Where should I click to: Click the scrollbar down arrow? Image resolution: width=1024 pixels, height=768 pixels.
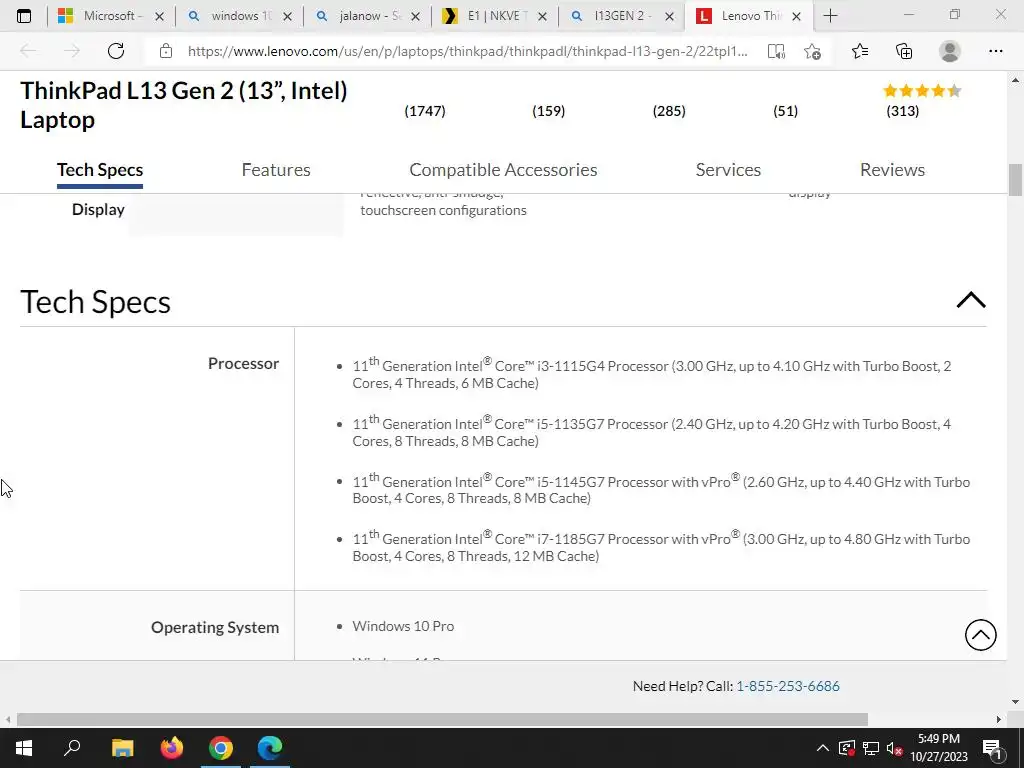1015,702
